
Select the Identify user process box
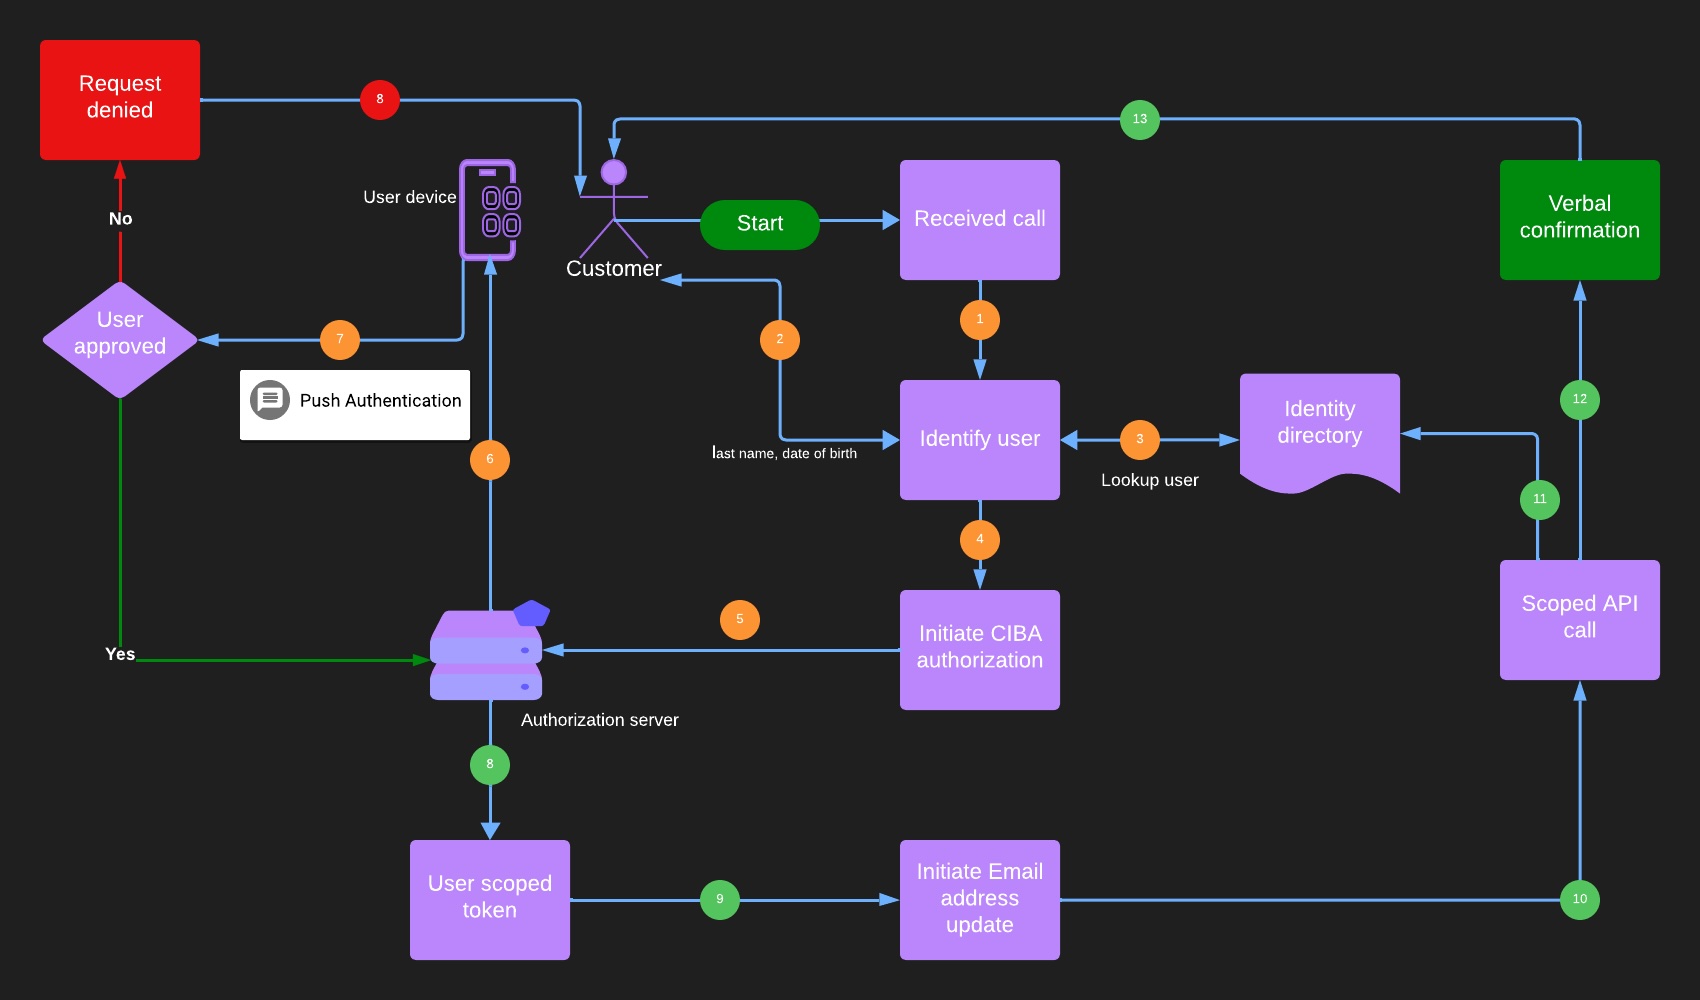click(x=980, y=439)
